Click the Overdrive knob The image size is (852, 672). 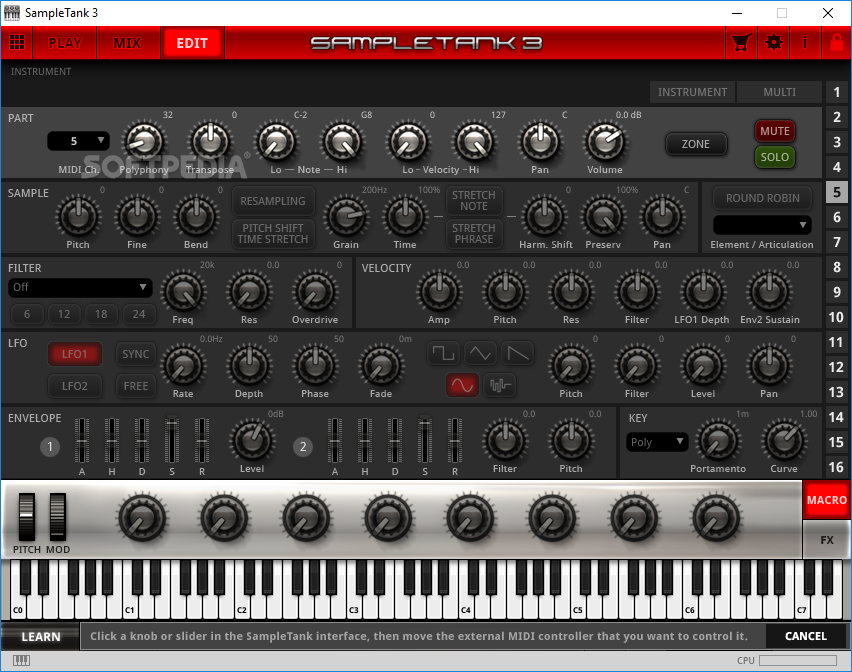315,292
